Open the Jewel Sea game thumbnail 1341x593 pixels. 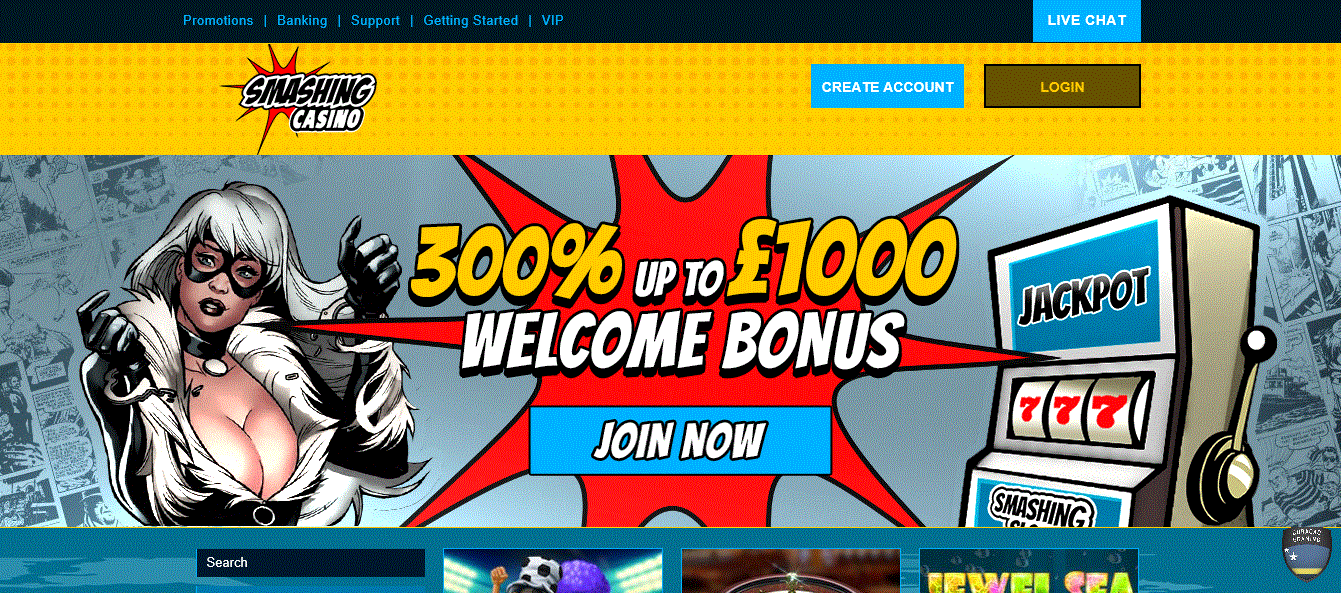[1029, 570]
